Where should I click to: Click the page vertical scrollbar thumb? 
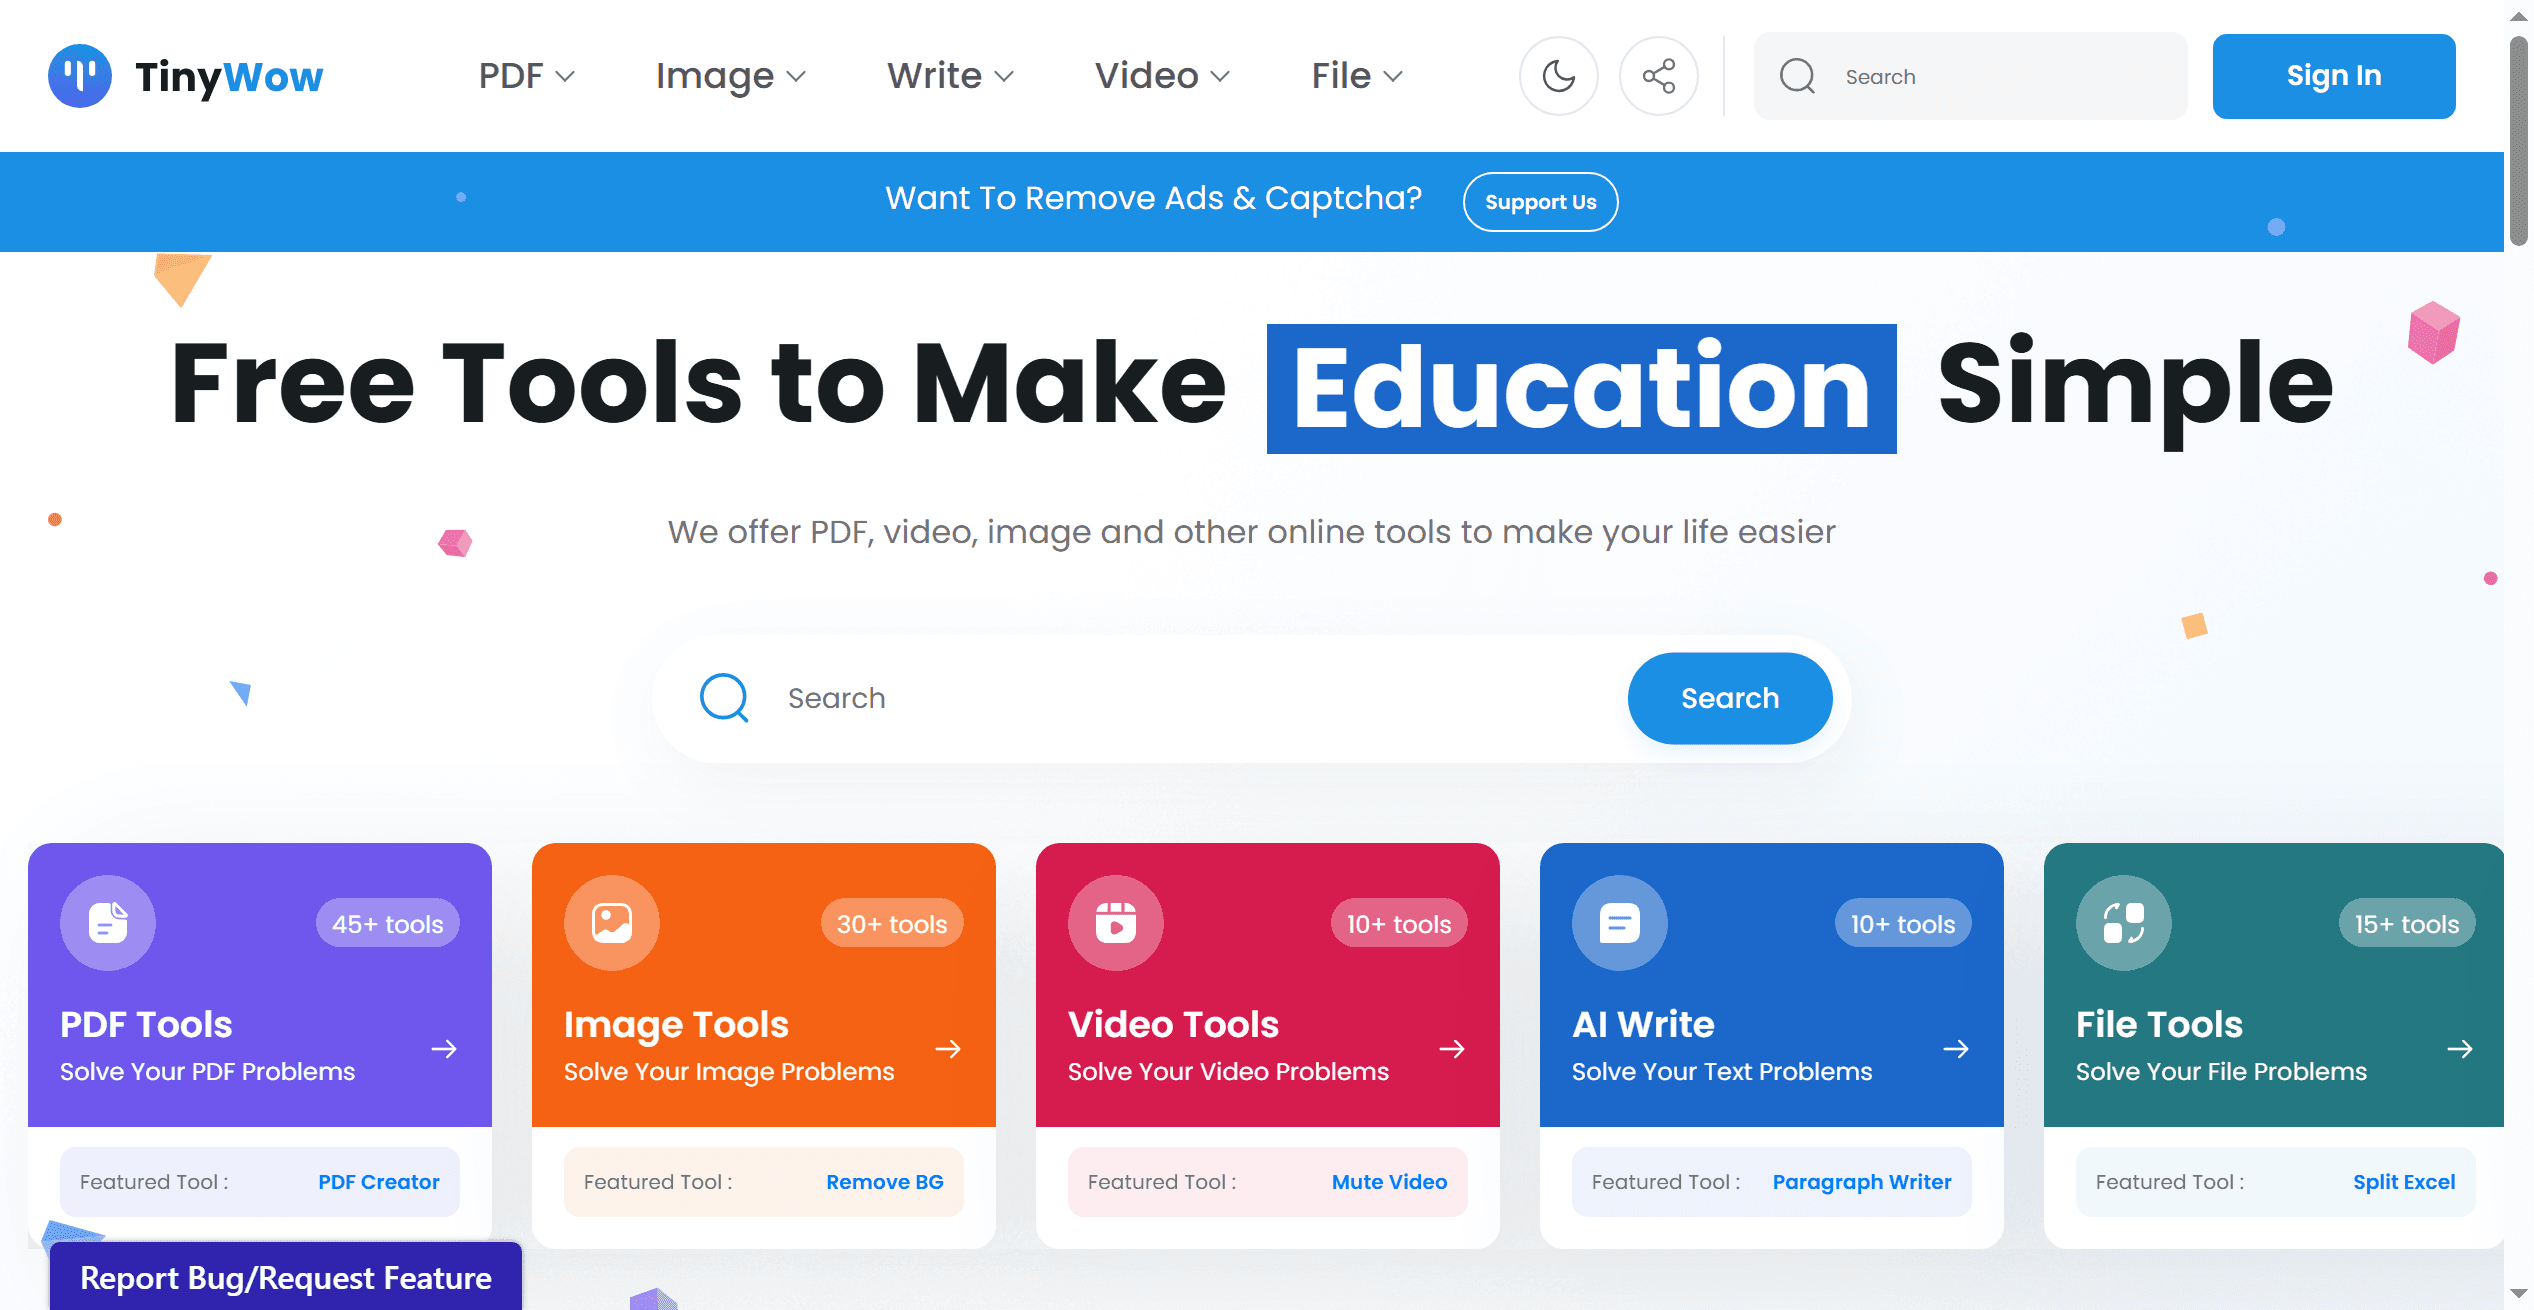click(2518, 140)
